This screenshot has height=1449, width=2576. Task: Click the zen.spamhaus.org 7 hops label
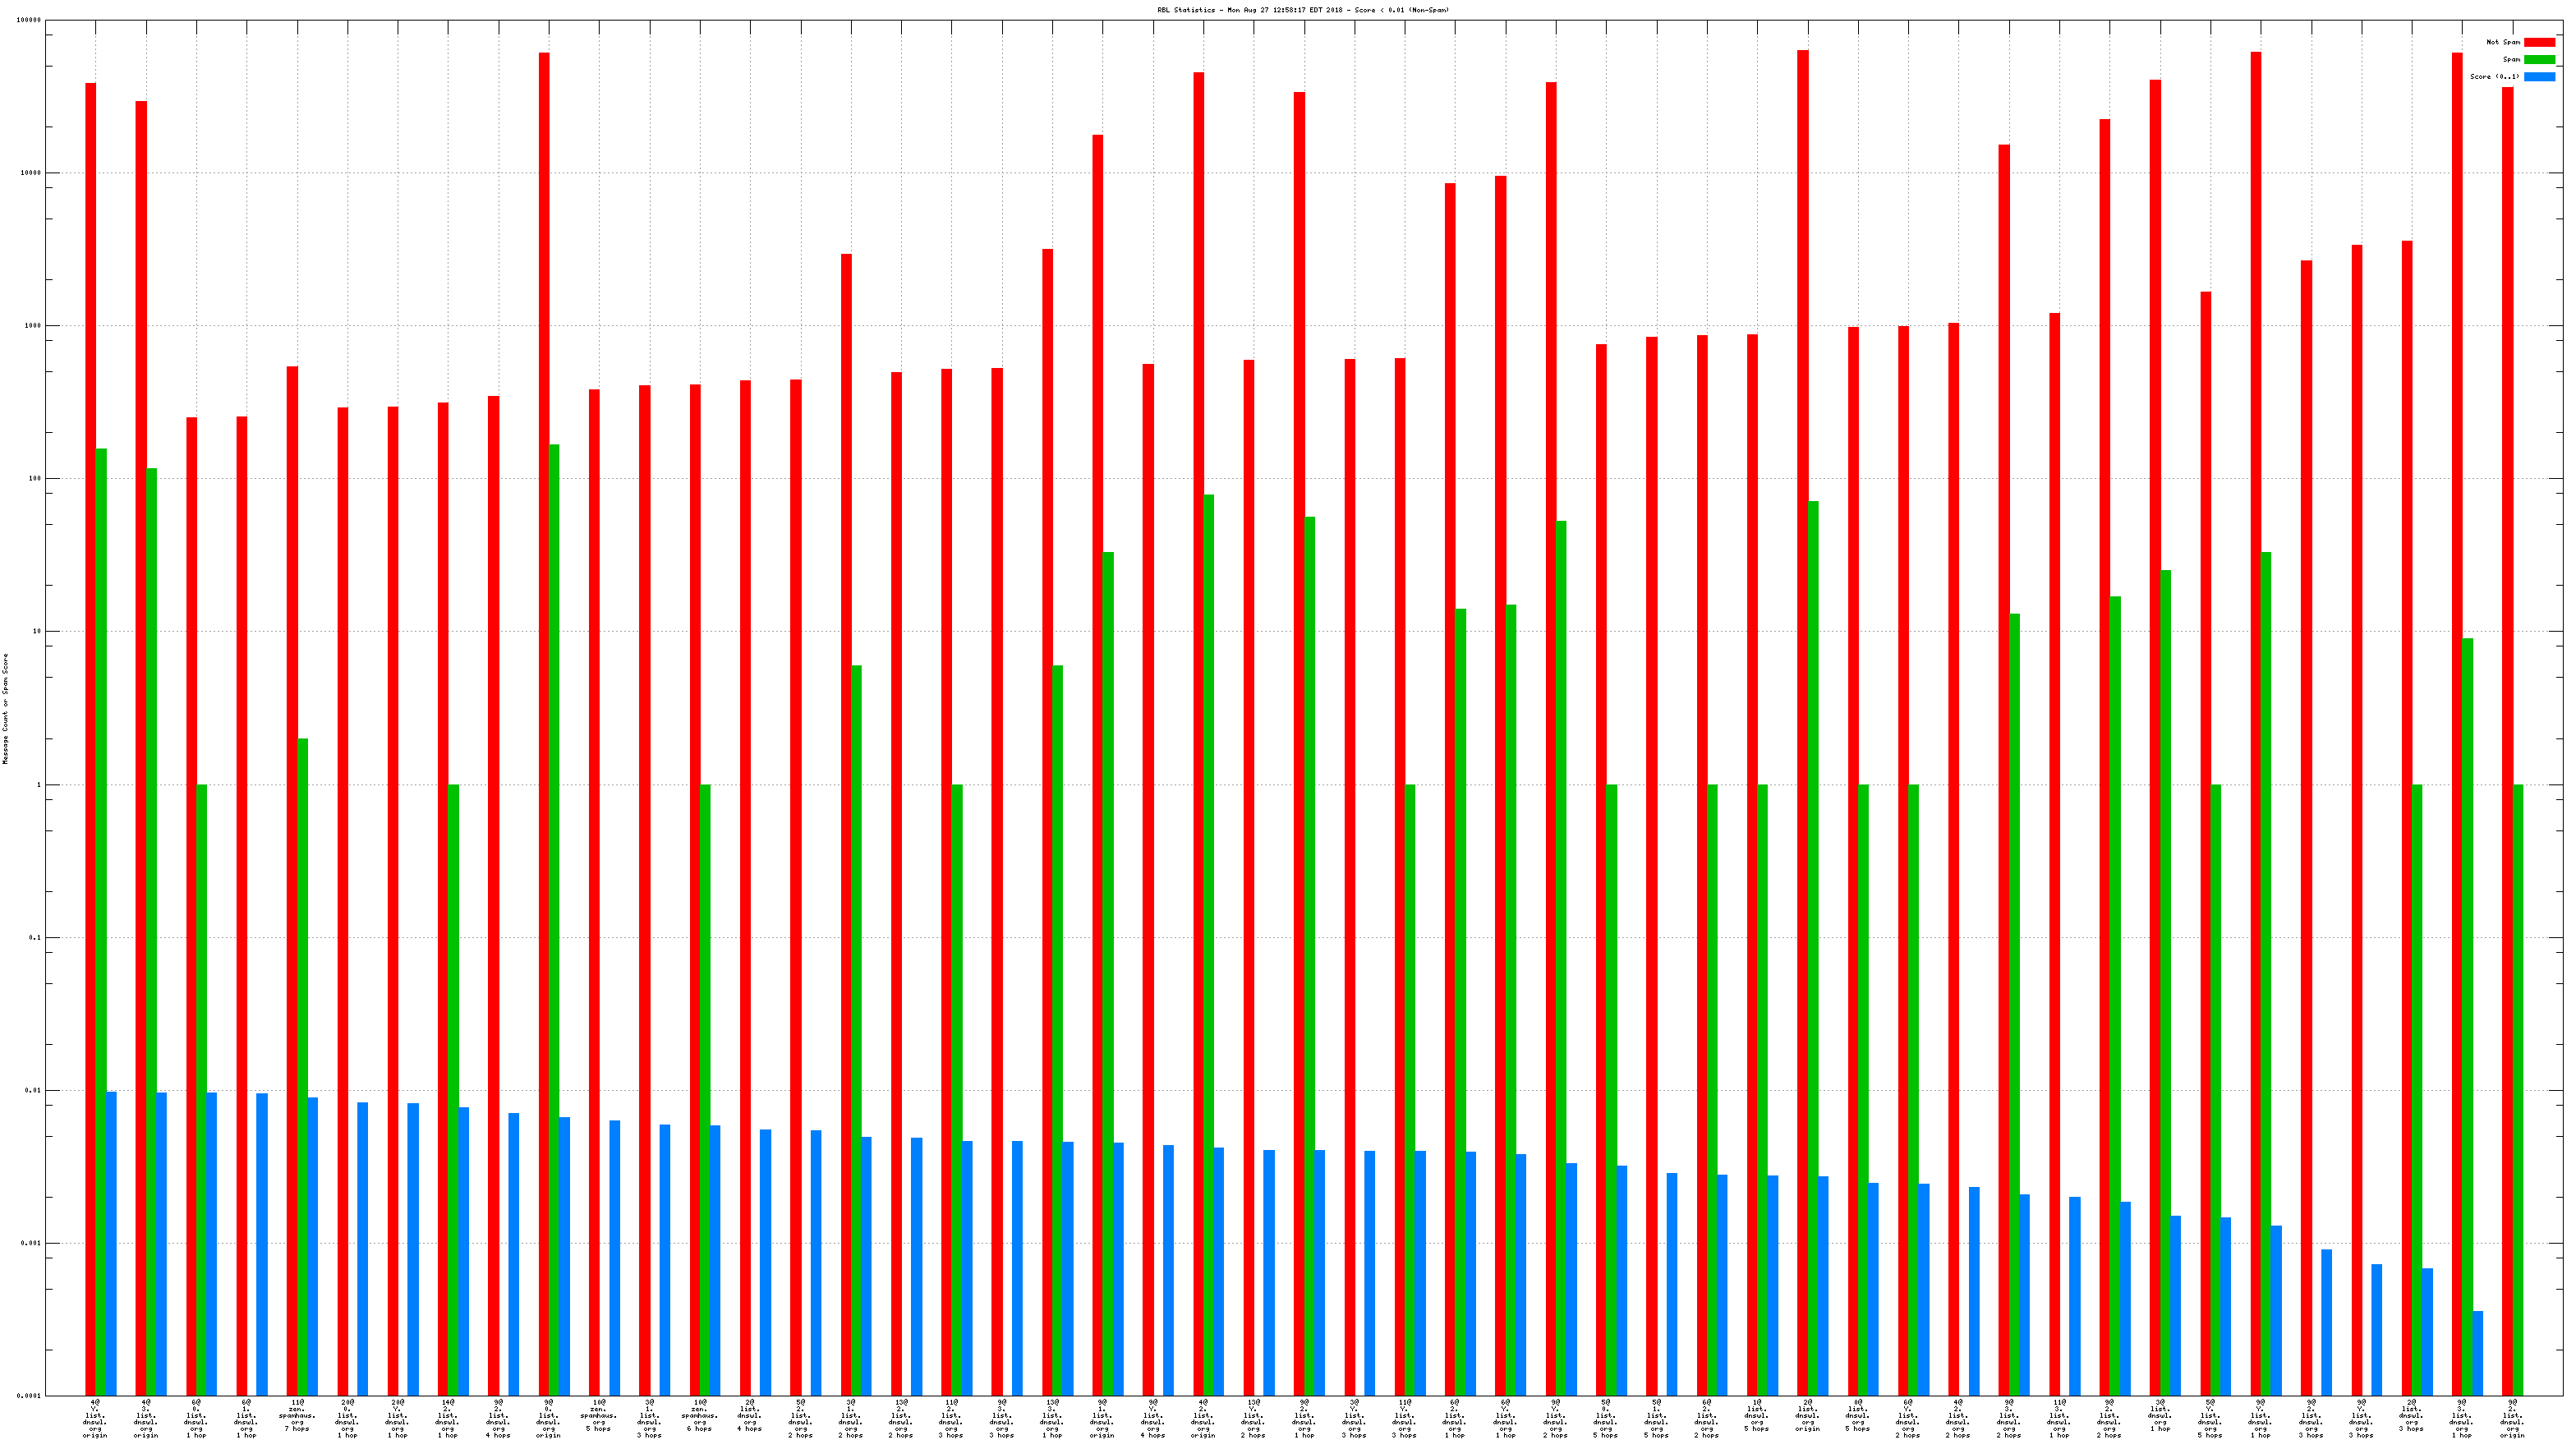(x=297, y=1416)
